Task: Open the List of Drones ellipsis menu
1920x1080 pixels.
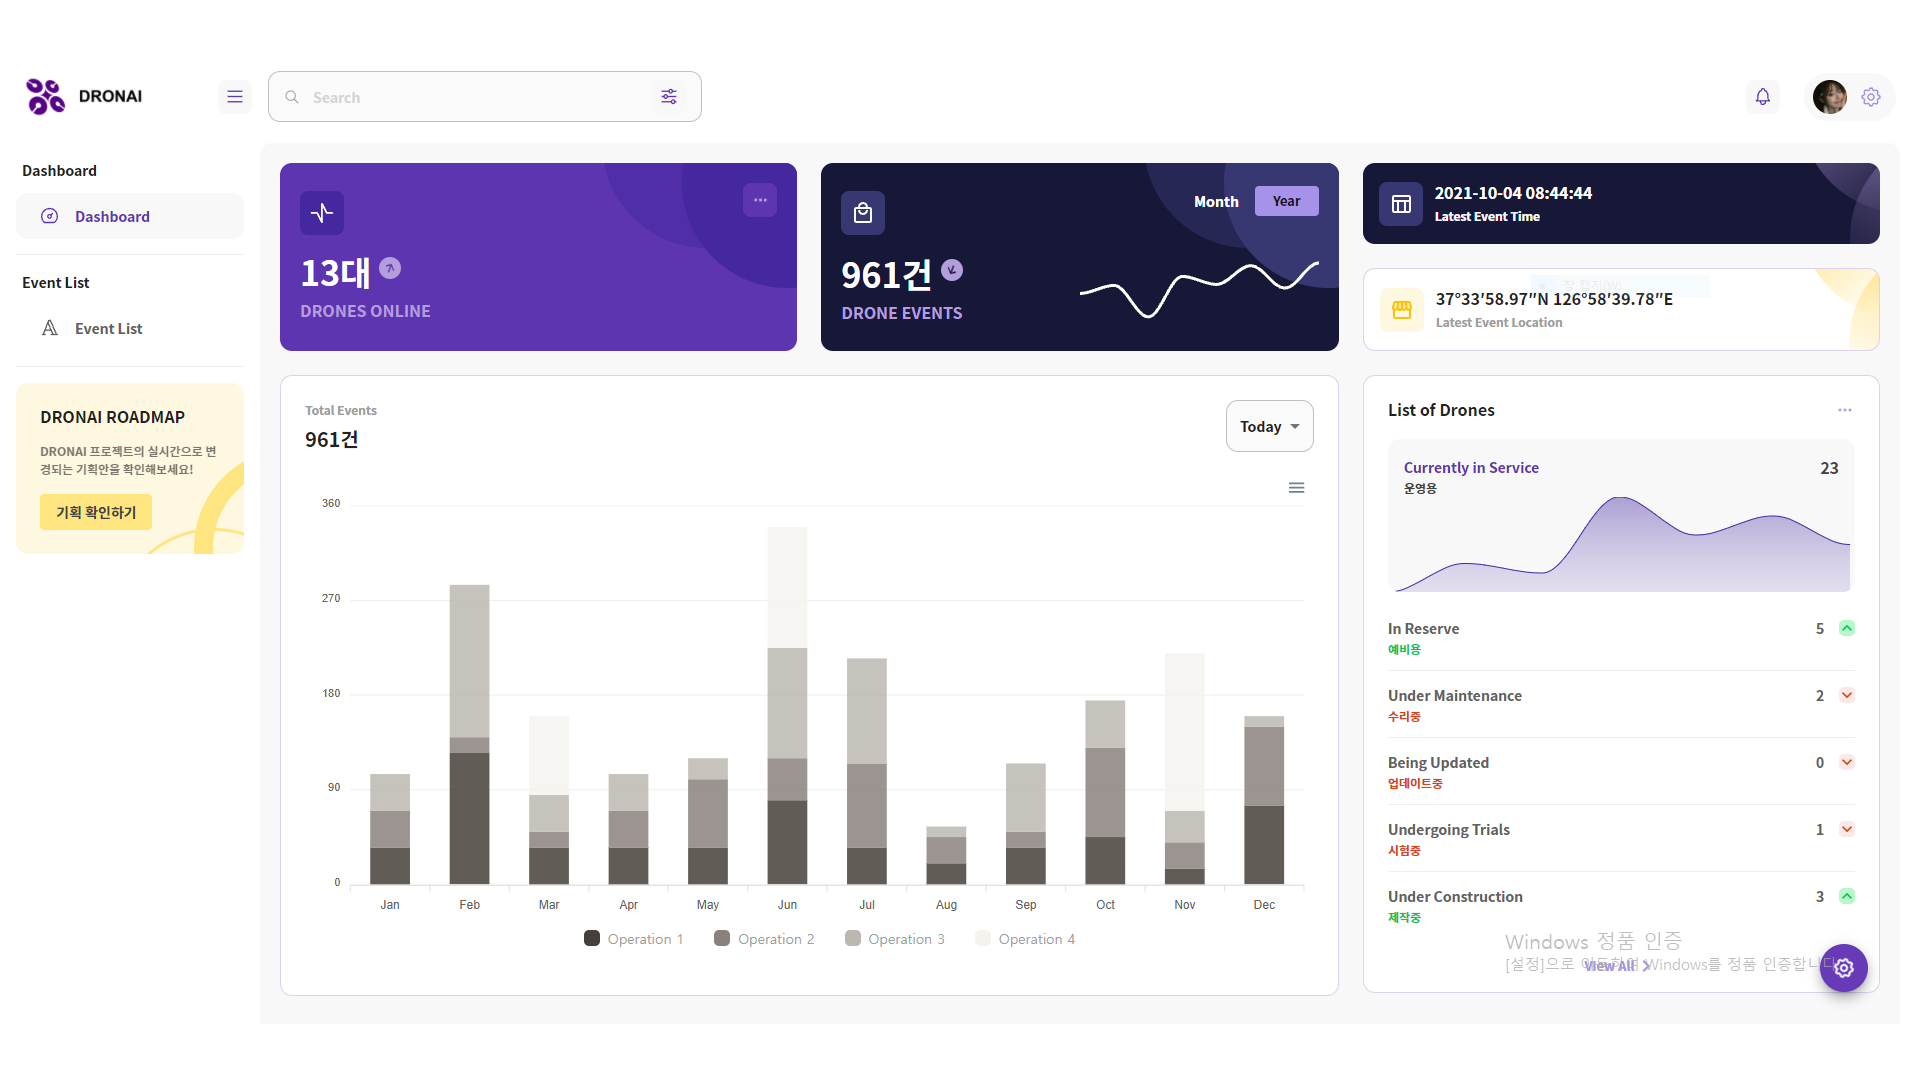Action: coord(1844,410)
